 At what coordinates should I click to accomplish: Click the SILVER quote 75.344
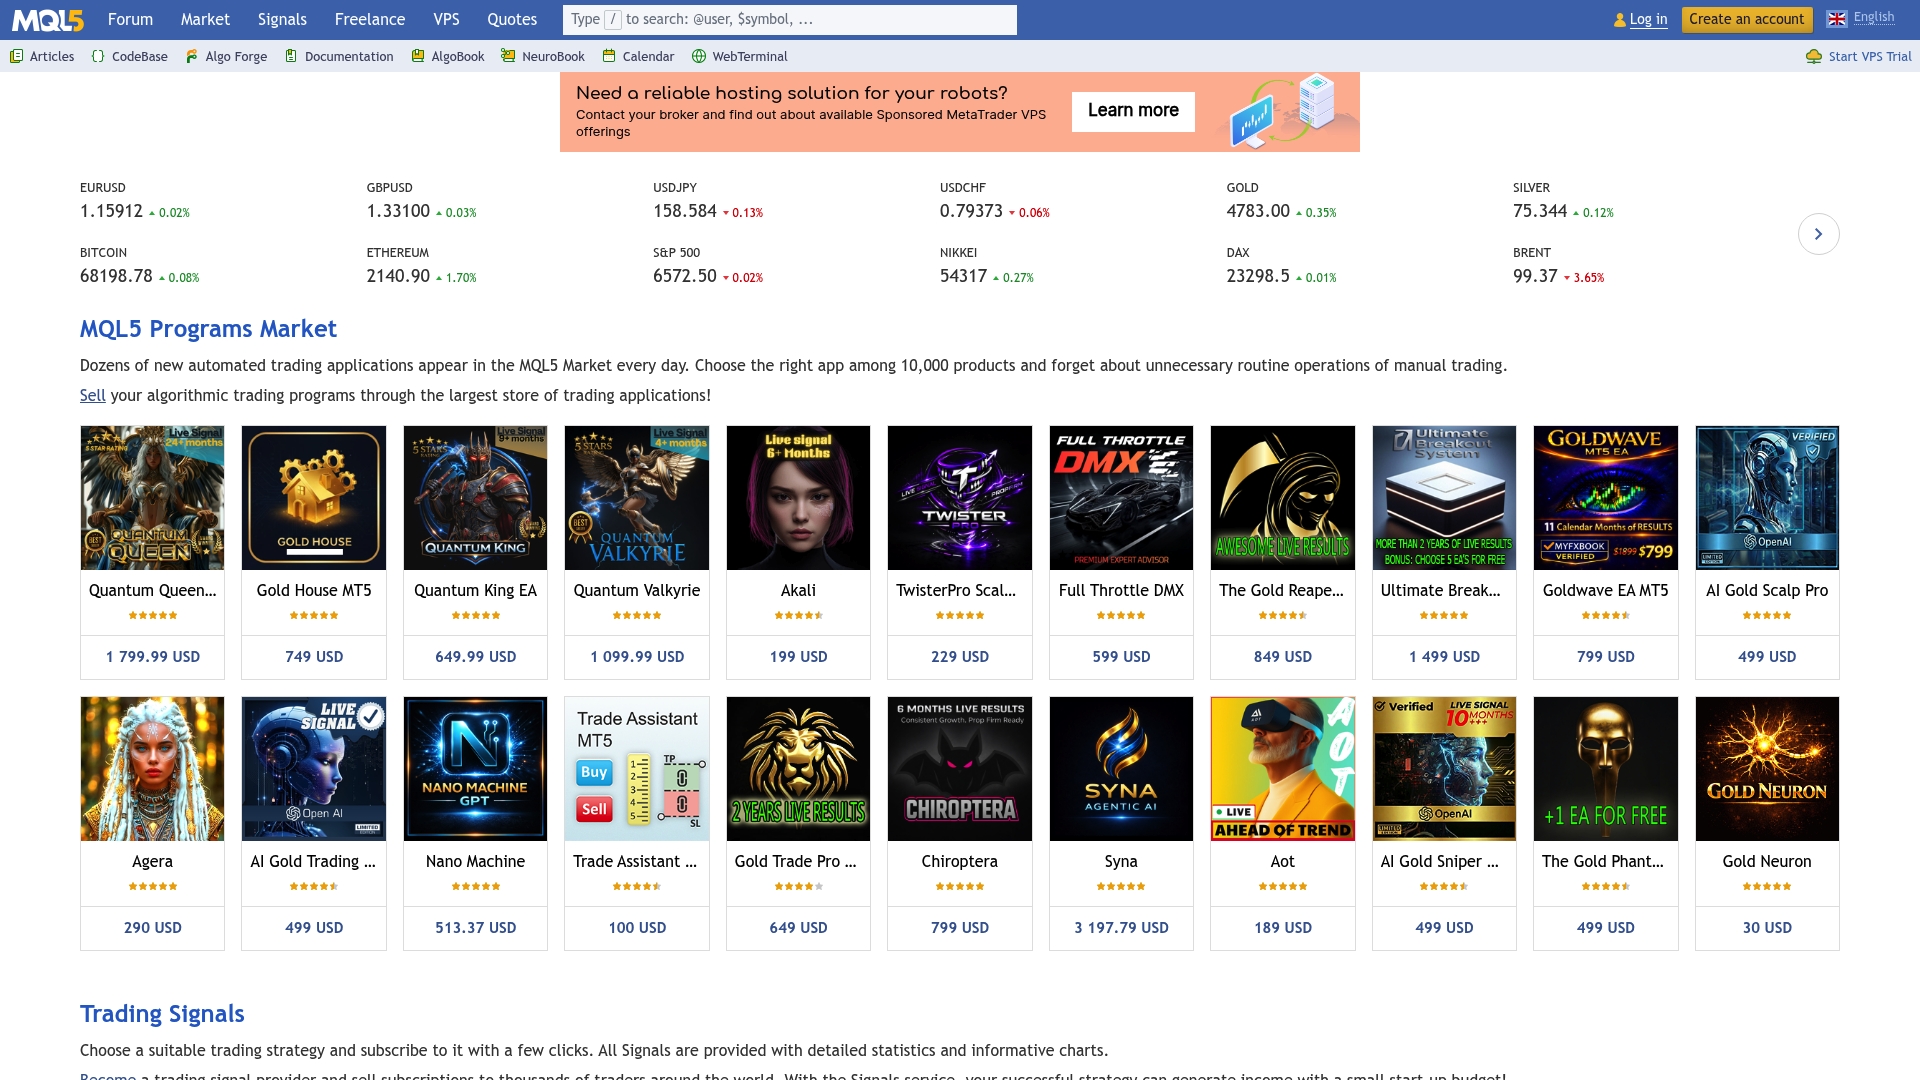pos(1540,211)
